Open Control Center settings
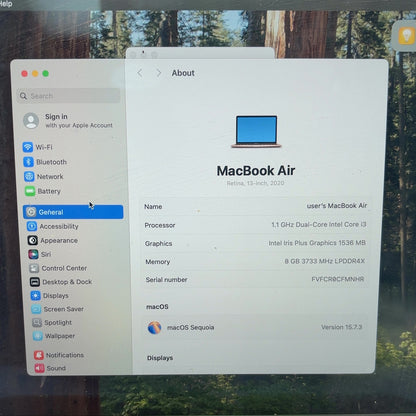The image size is (416, 416). tap(58, 268)
